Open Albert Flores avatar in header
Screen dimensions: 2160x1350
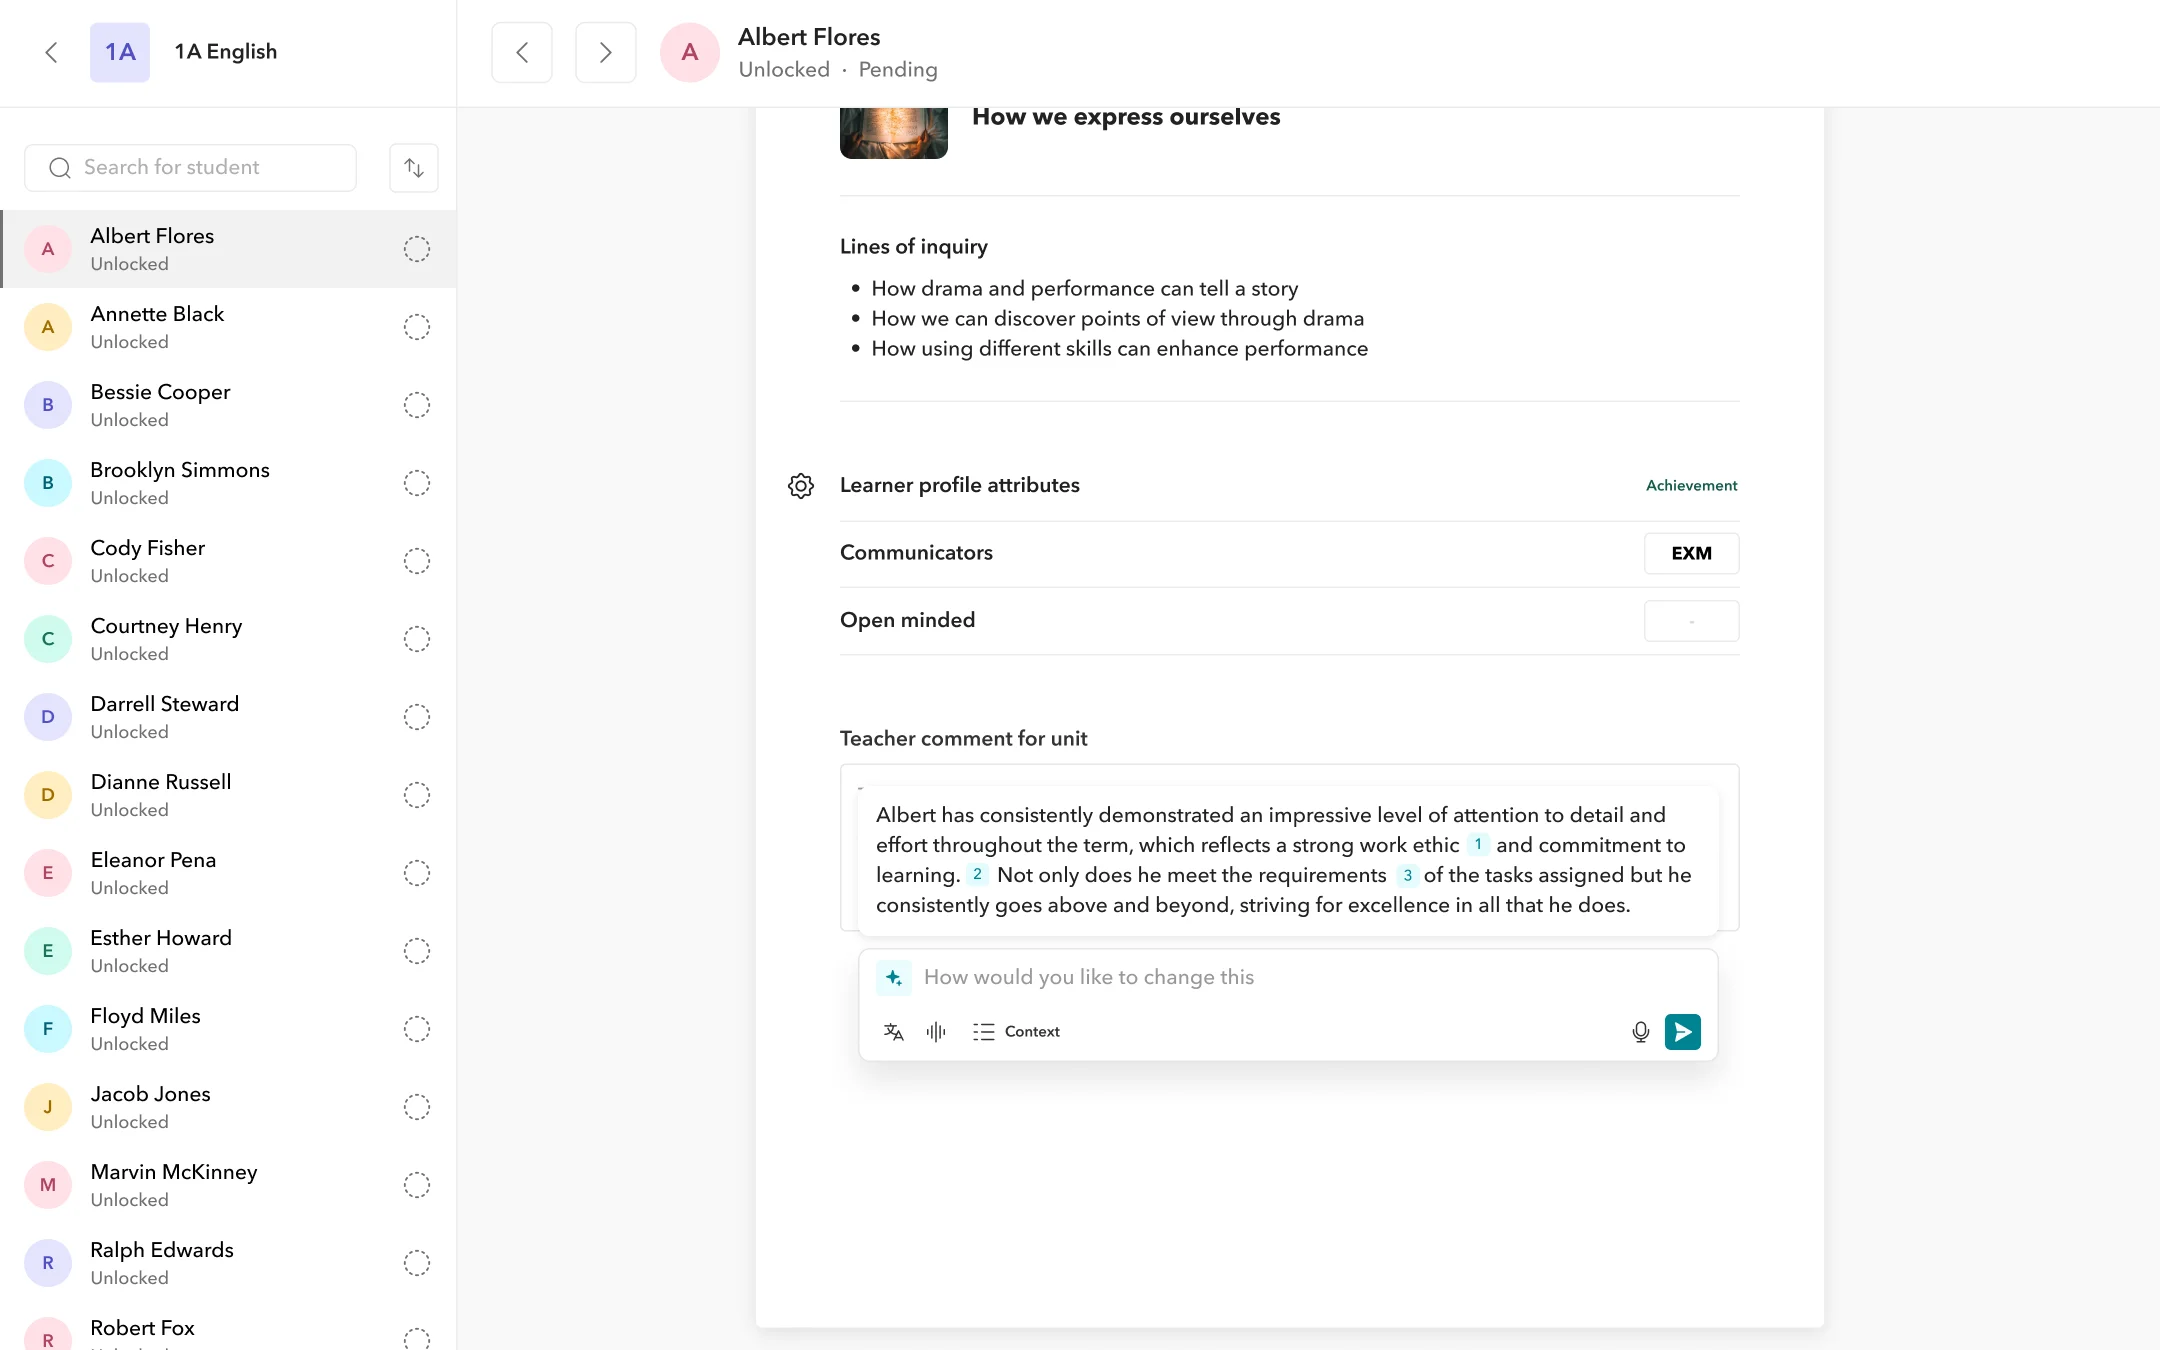tap(690, 52)
